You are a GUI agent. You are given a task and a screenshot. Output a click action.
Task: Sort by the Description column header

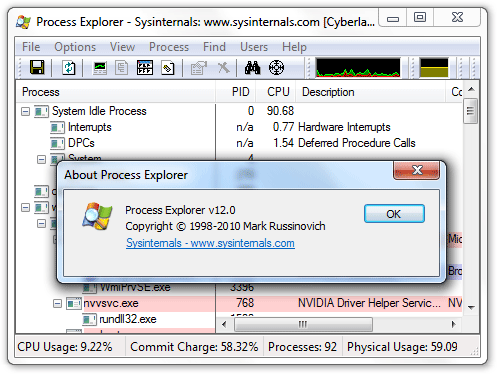click(x=371, y=92)
